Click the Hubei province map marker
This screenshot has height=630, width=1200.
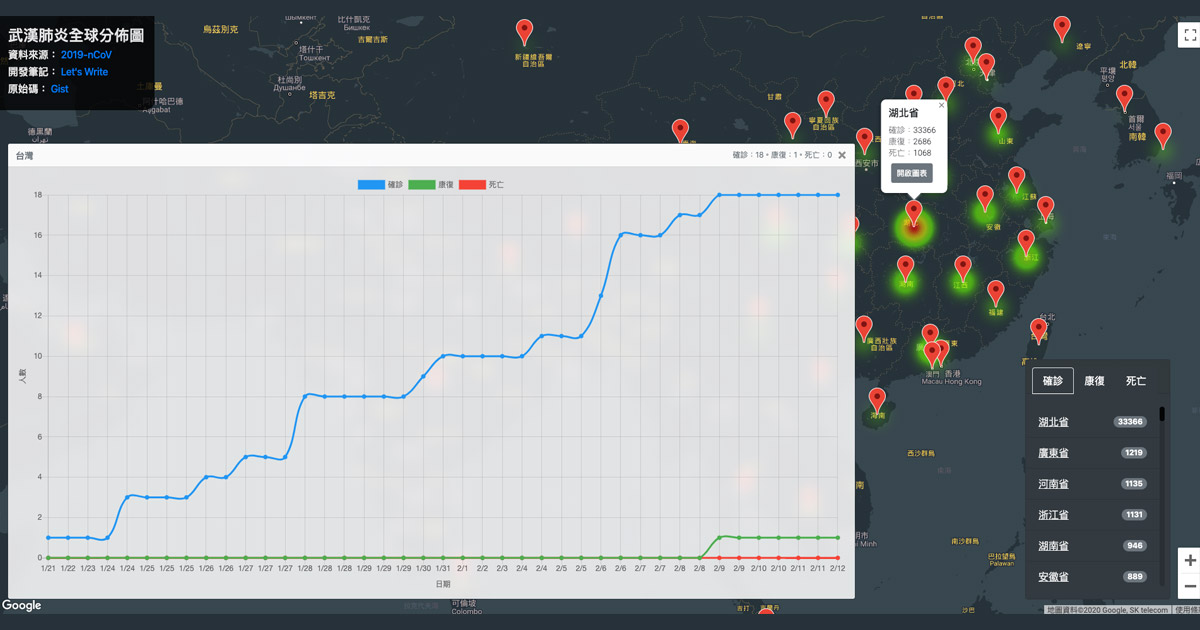[913, 213]
